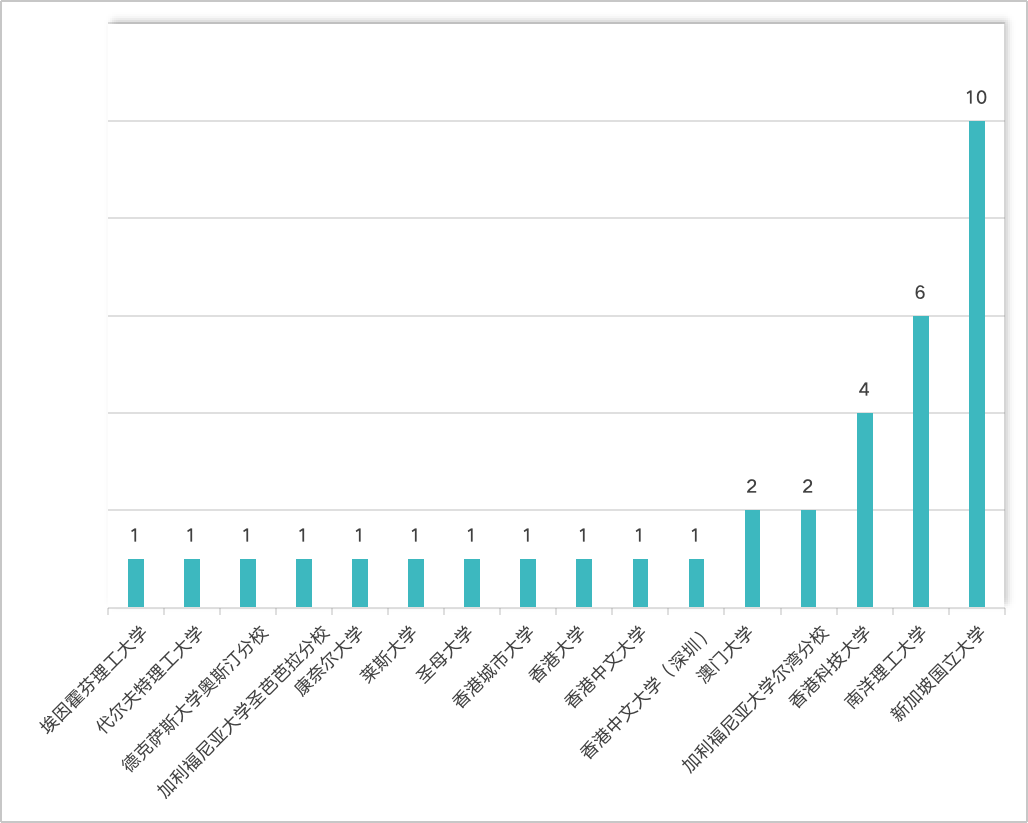Image resolution: width=1028 pixels, height=823 pixels.
Task: Click the axis label 加利福尼亚大学尔湾分校
Action: [756, 699]
